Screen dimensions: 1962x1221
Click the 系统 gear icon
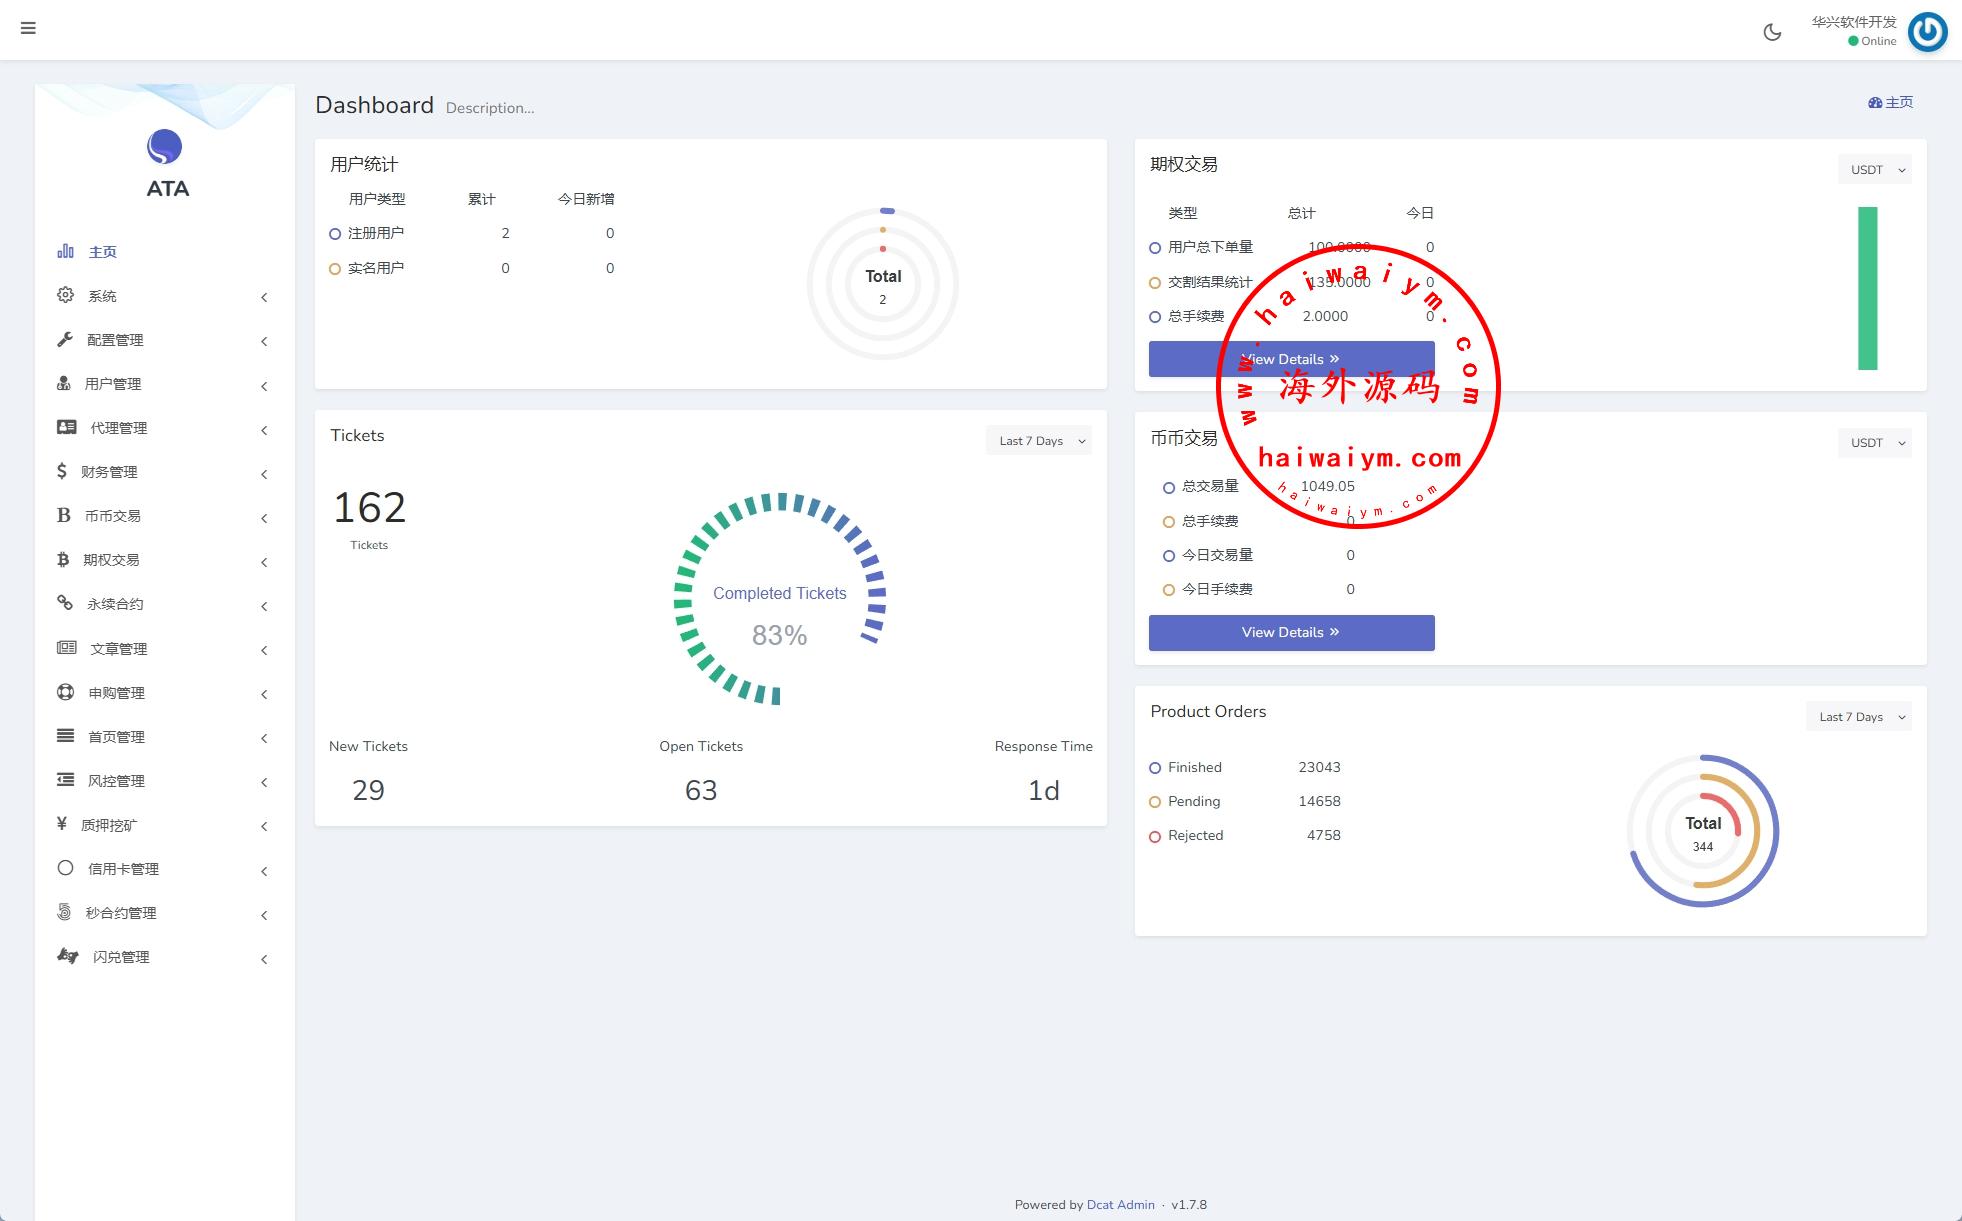(x=65, y=295)
